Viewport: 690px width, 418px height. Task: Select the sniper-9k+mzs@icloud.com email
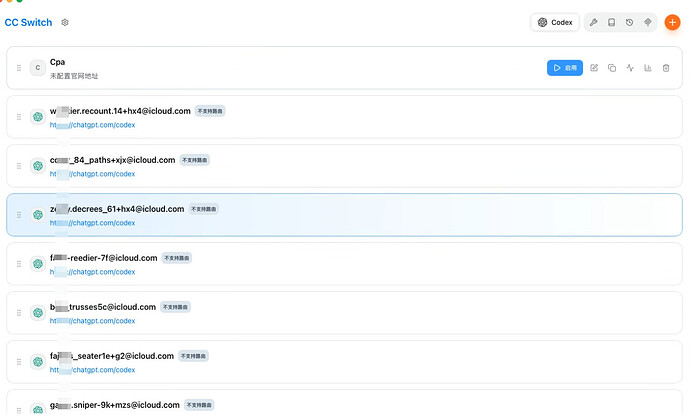point(115,405)
